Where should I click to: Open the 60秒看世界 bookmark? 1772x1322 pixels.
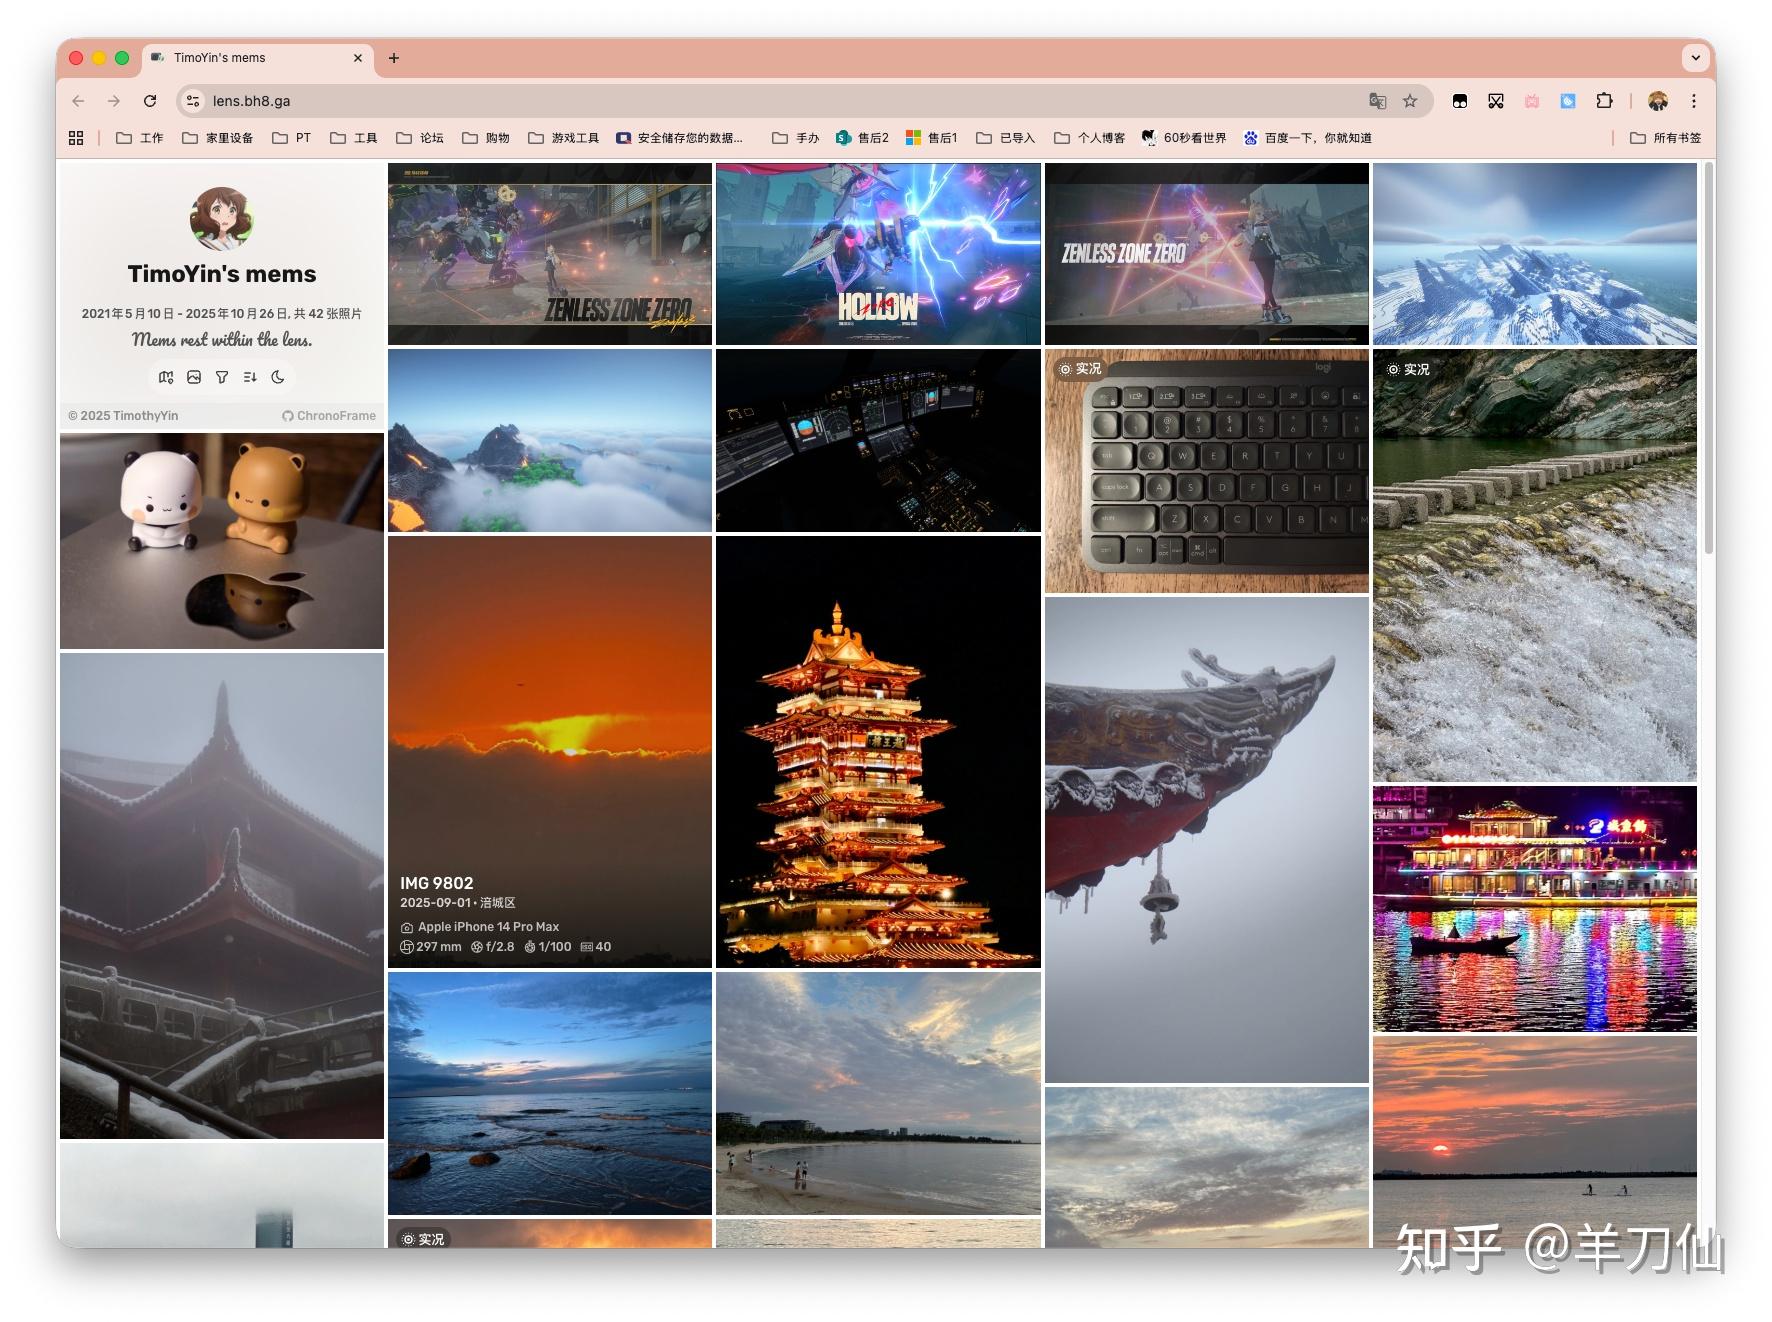click(1184, 138)
